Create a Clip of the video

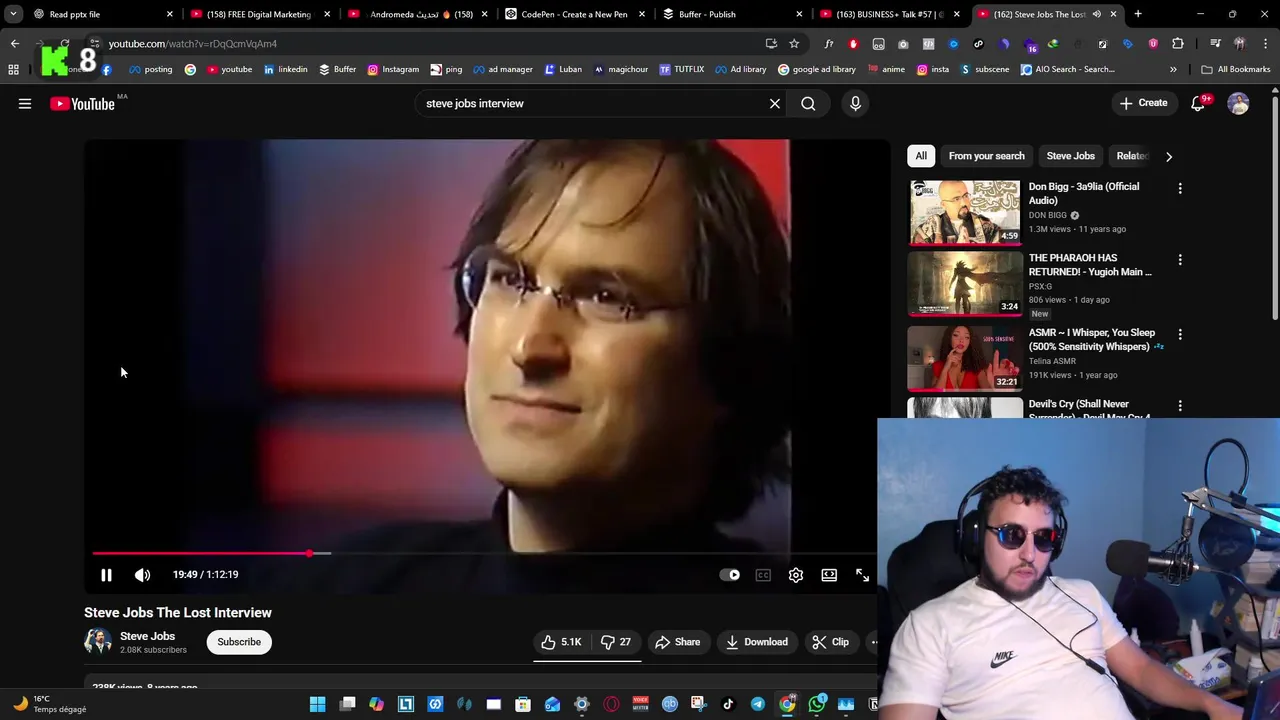tap(830, 642)
